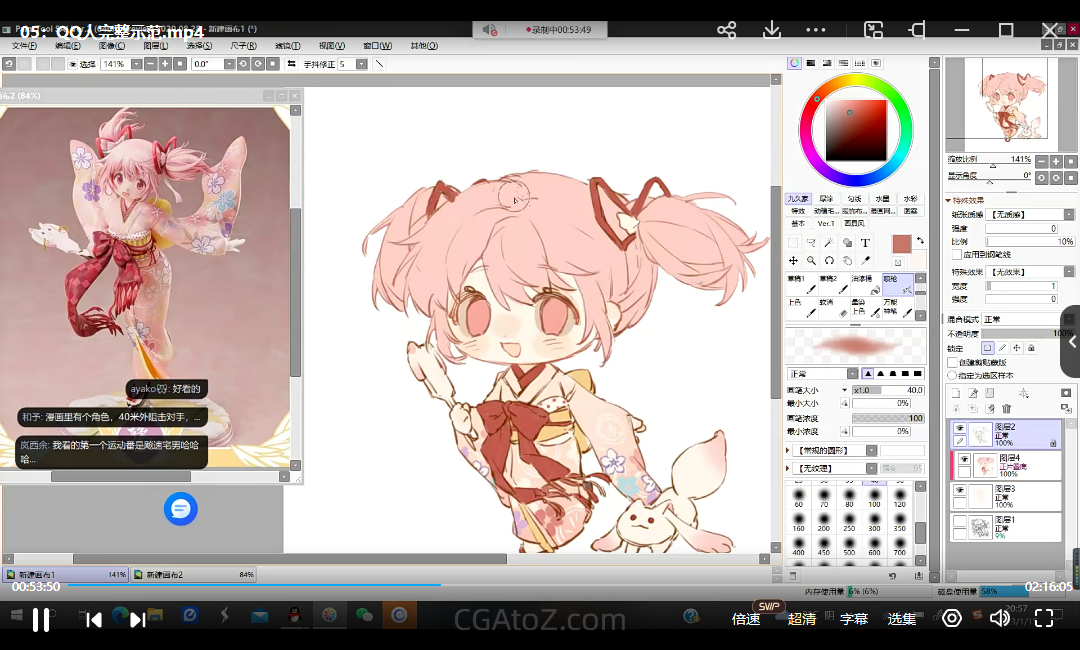Click the 倍速 playback speed button
The height and width of the screenshot is (650, 1080).
tap(746, 619)
